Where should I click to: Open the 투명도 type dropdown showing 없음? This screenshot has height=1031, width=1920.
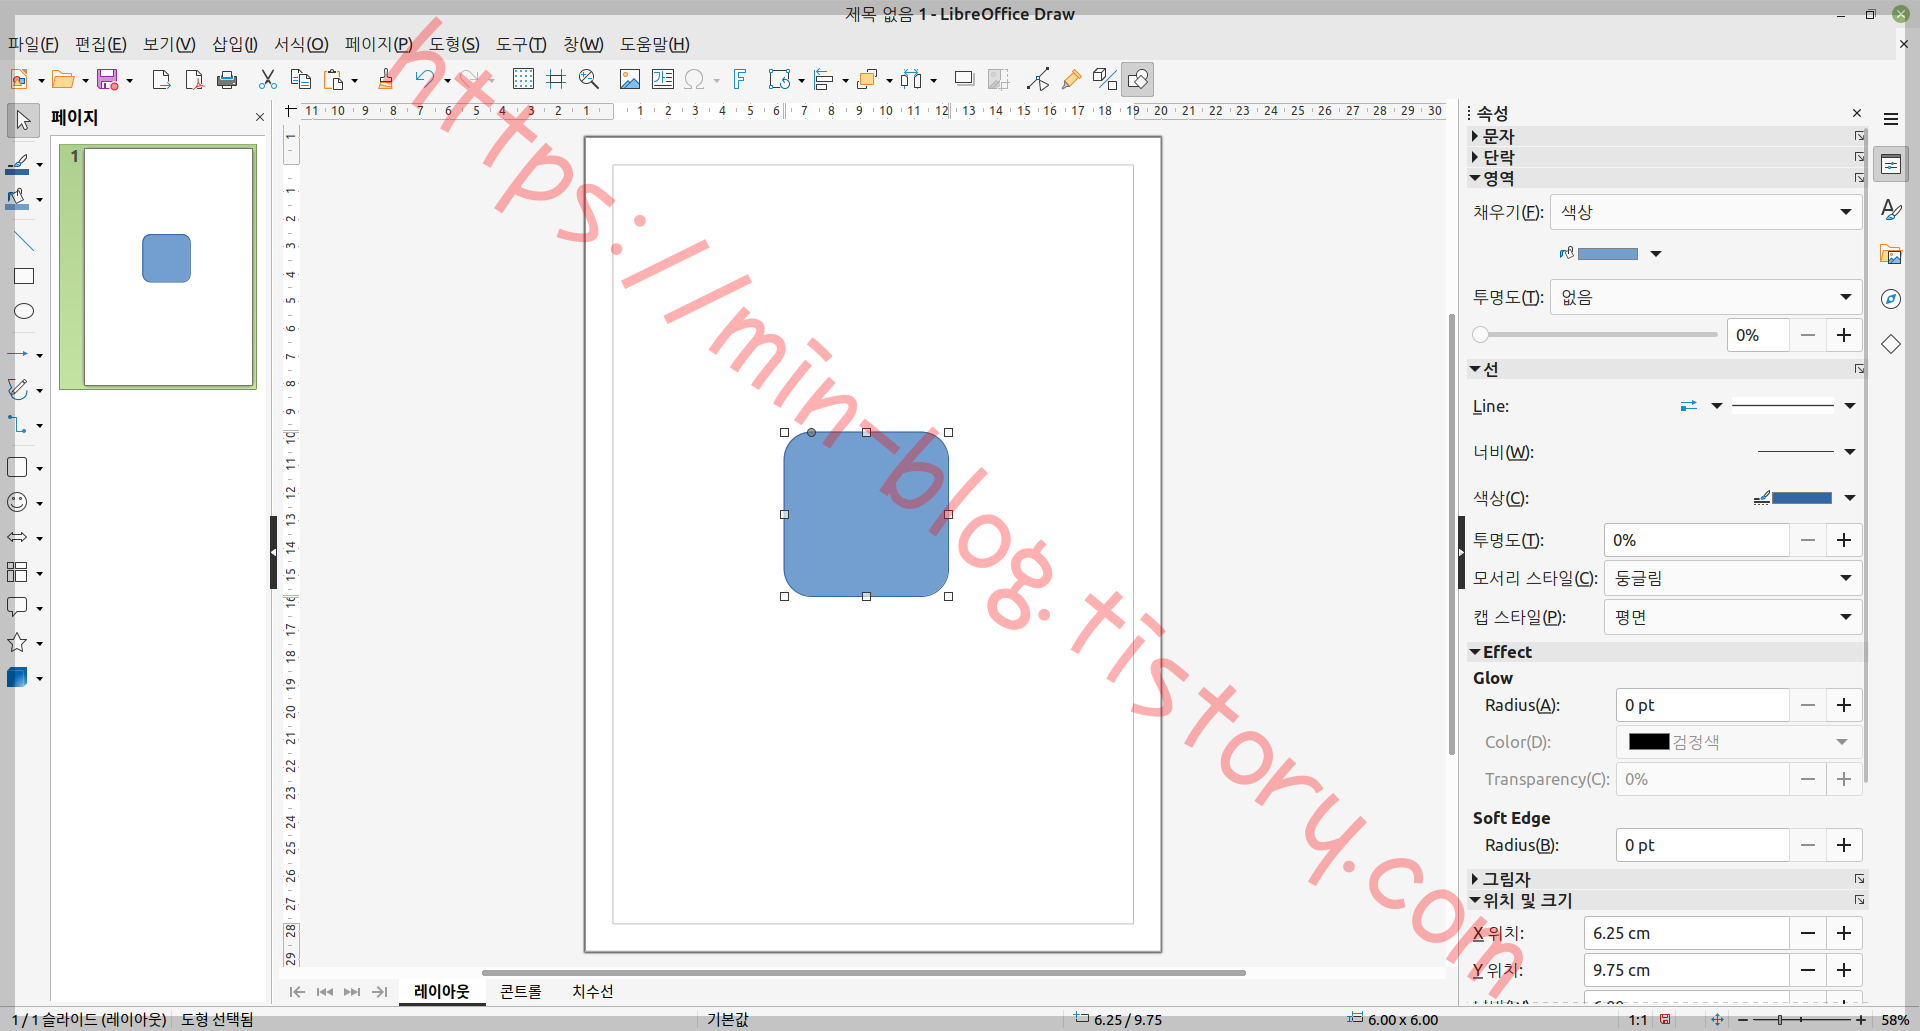(x=1706, y=297)
